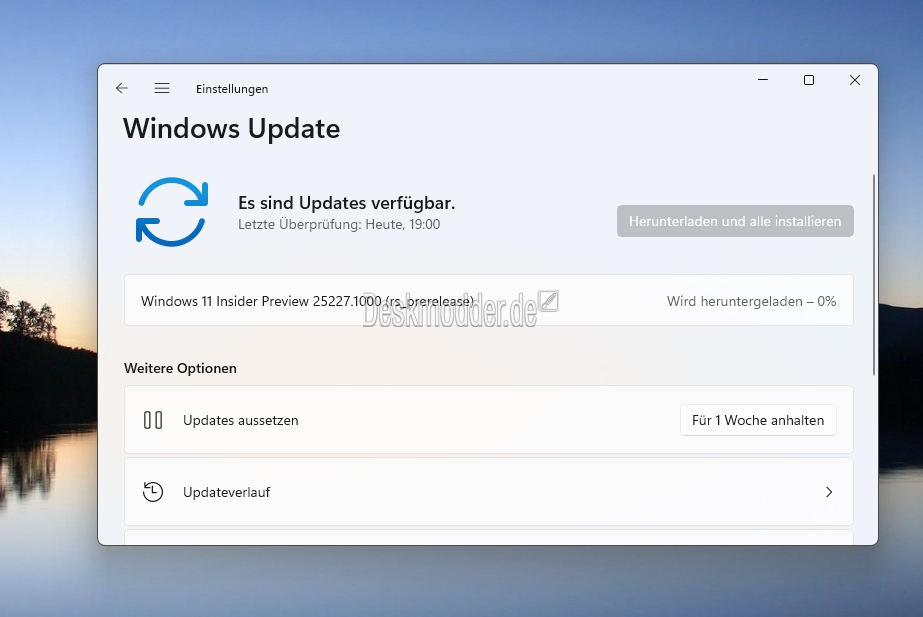
Task: Click the Einstellungen window title
Action: pyautogui.click(x=232, y=89)
